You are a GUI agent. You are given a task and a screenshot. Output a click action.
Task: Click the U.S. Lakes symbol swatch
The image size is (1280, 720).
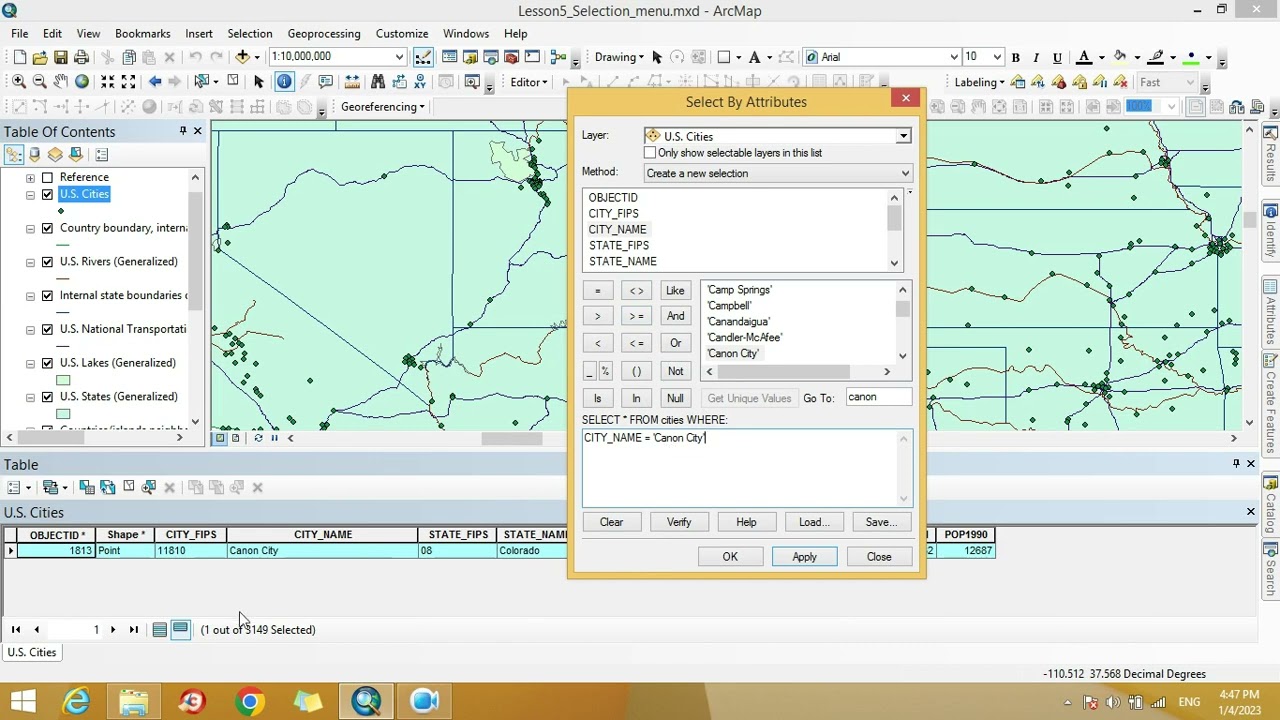click(x=63, y=380)
